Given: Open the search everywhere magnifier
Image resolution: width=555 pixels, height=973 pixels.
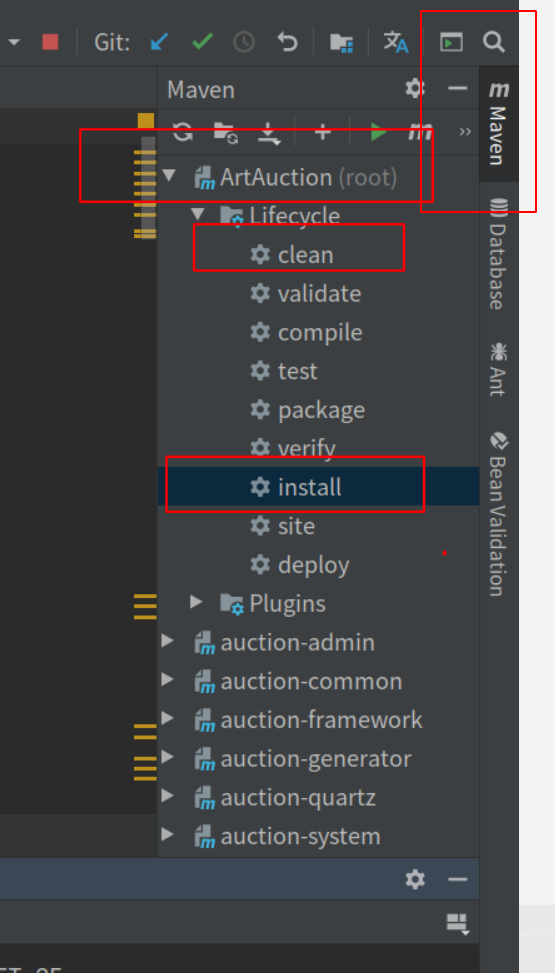Looking at the screenshot, I should click(494, 42).
